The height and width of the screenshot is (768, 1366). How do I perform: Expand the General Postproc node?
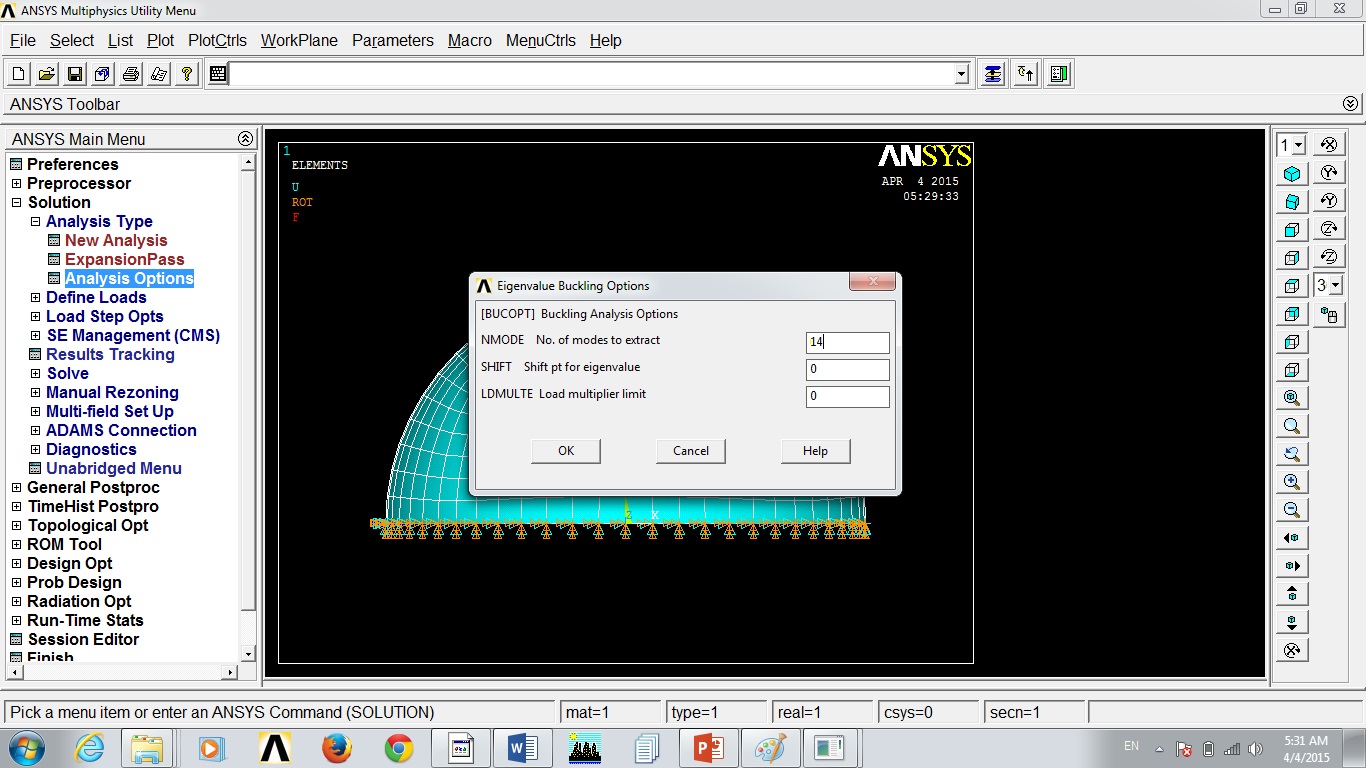[16, 487]
